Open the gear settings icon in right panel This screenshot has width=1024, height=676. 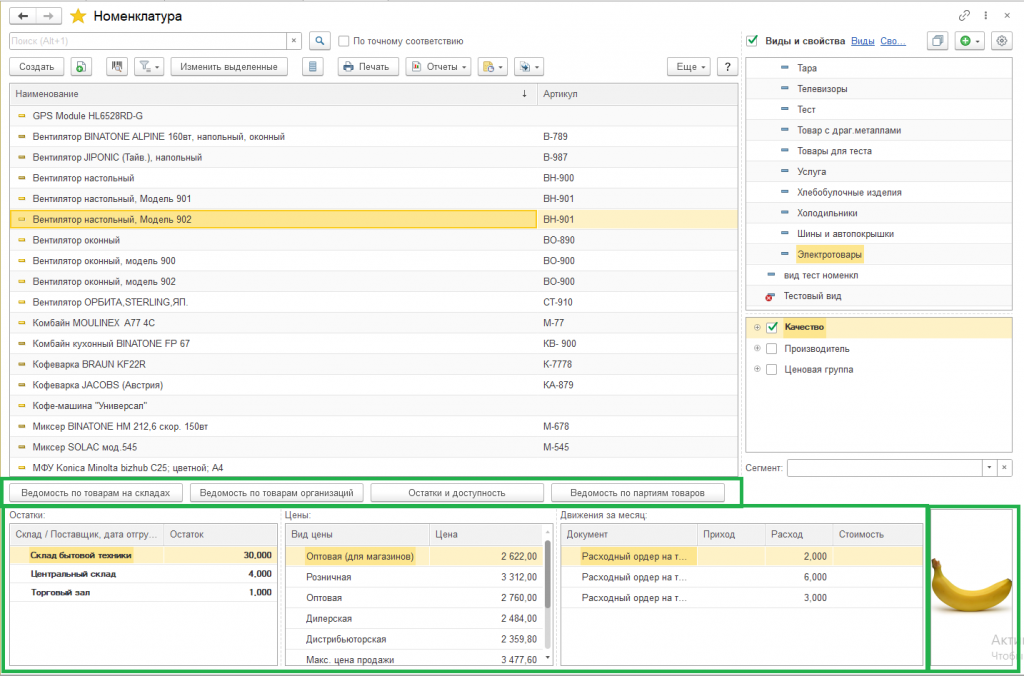point(1002,41)
